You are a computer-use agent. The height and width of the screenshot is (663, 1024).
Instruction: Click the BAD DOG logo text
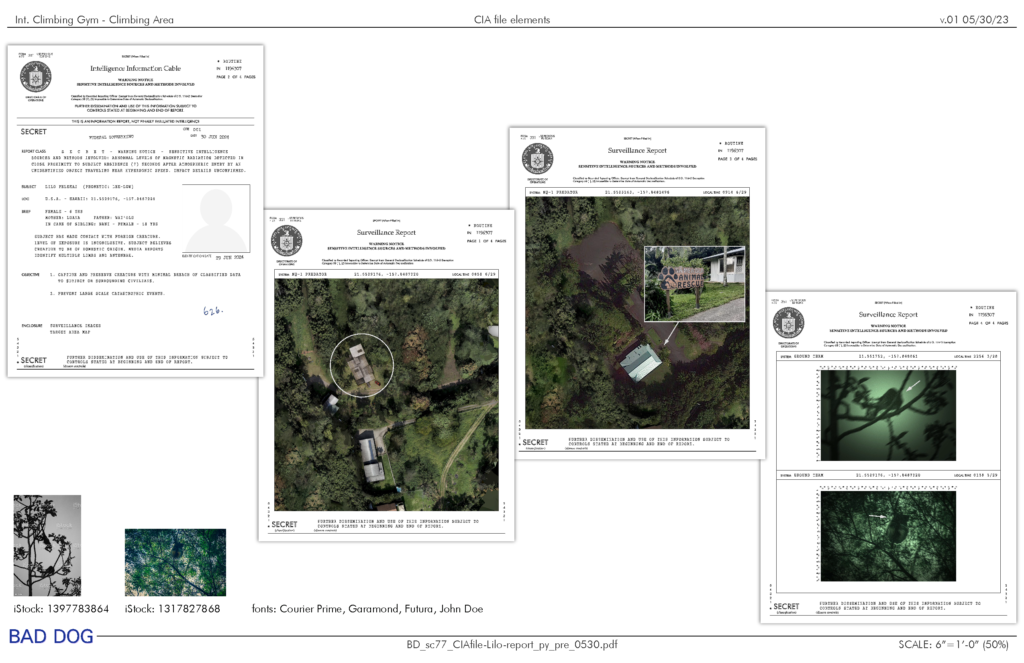(x=51, y=636)
